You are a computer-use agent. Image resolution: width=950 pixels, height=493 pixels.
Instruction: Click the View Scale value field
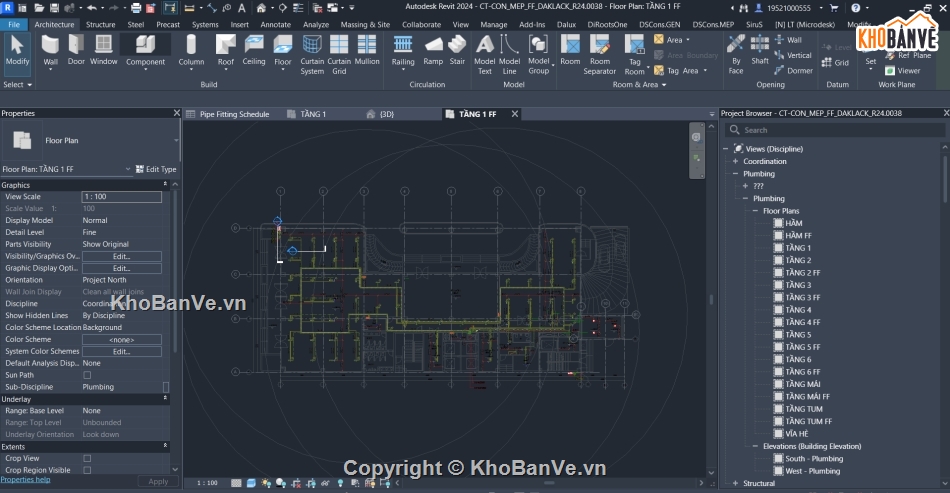(x=122, y=197)
